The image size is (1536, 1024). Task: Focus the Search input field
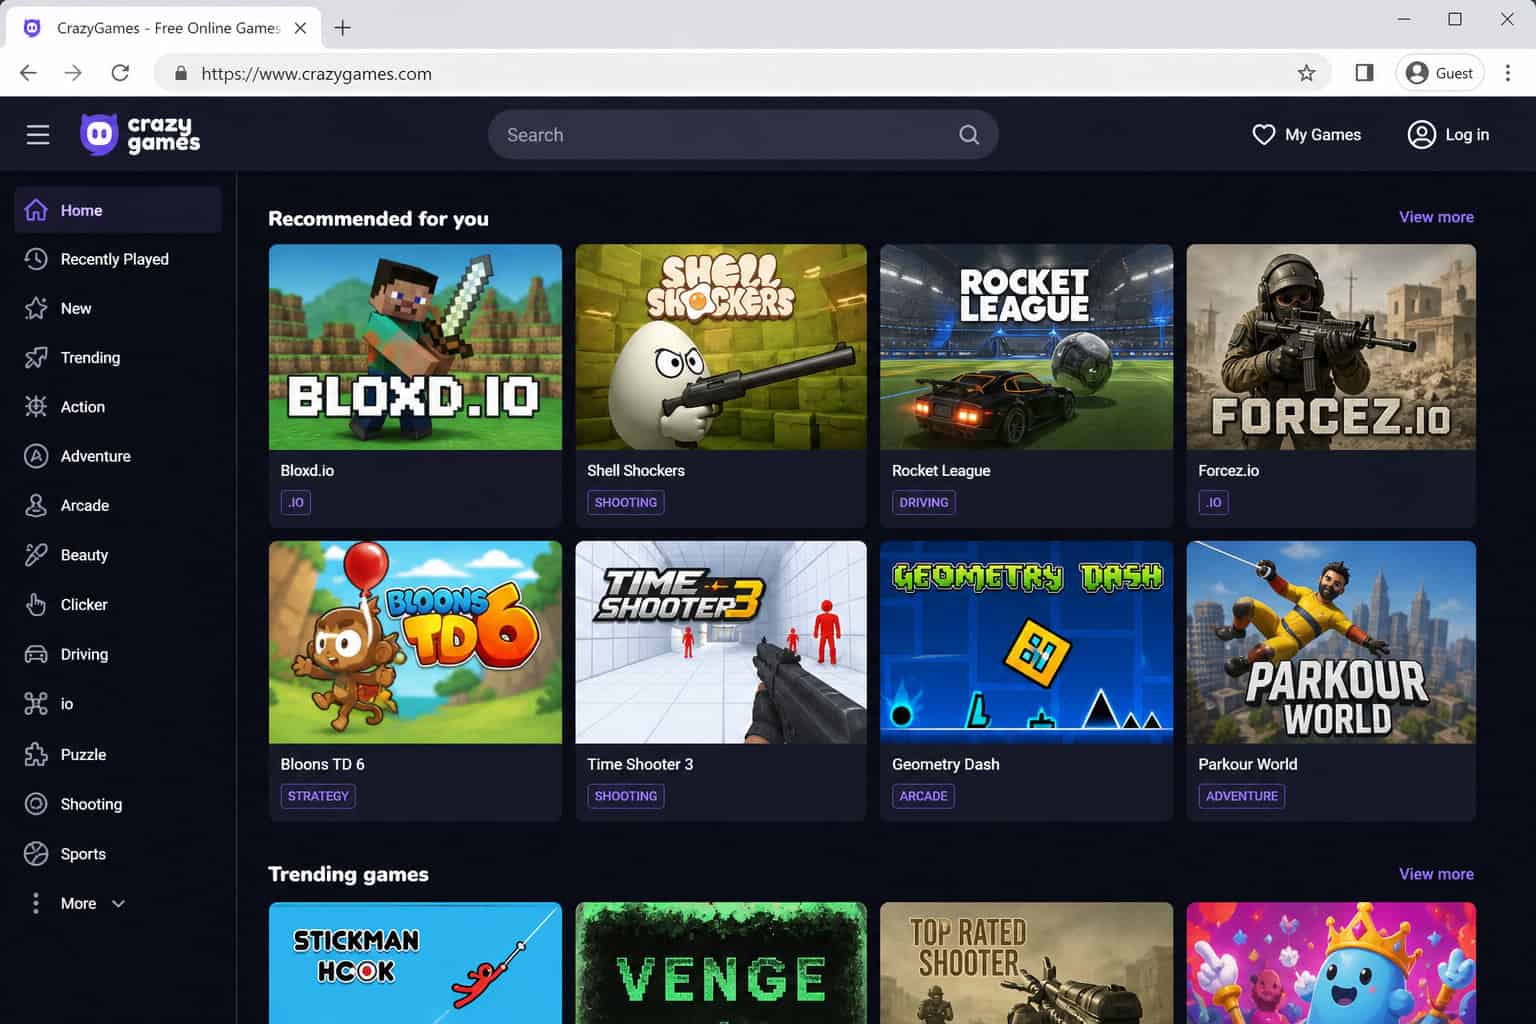pos(742,134)
